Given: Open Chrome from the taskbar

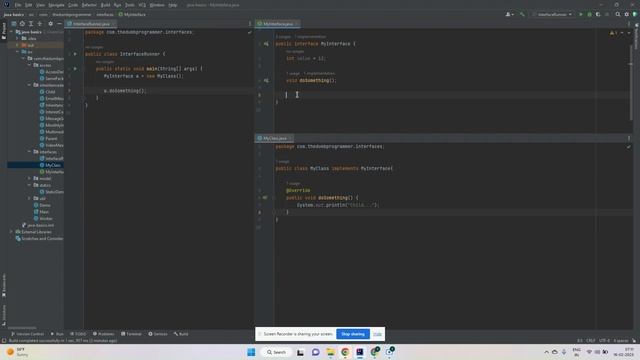Looking at the screenshot, I should (x=345, y=352).
